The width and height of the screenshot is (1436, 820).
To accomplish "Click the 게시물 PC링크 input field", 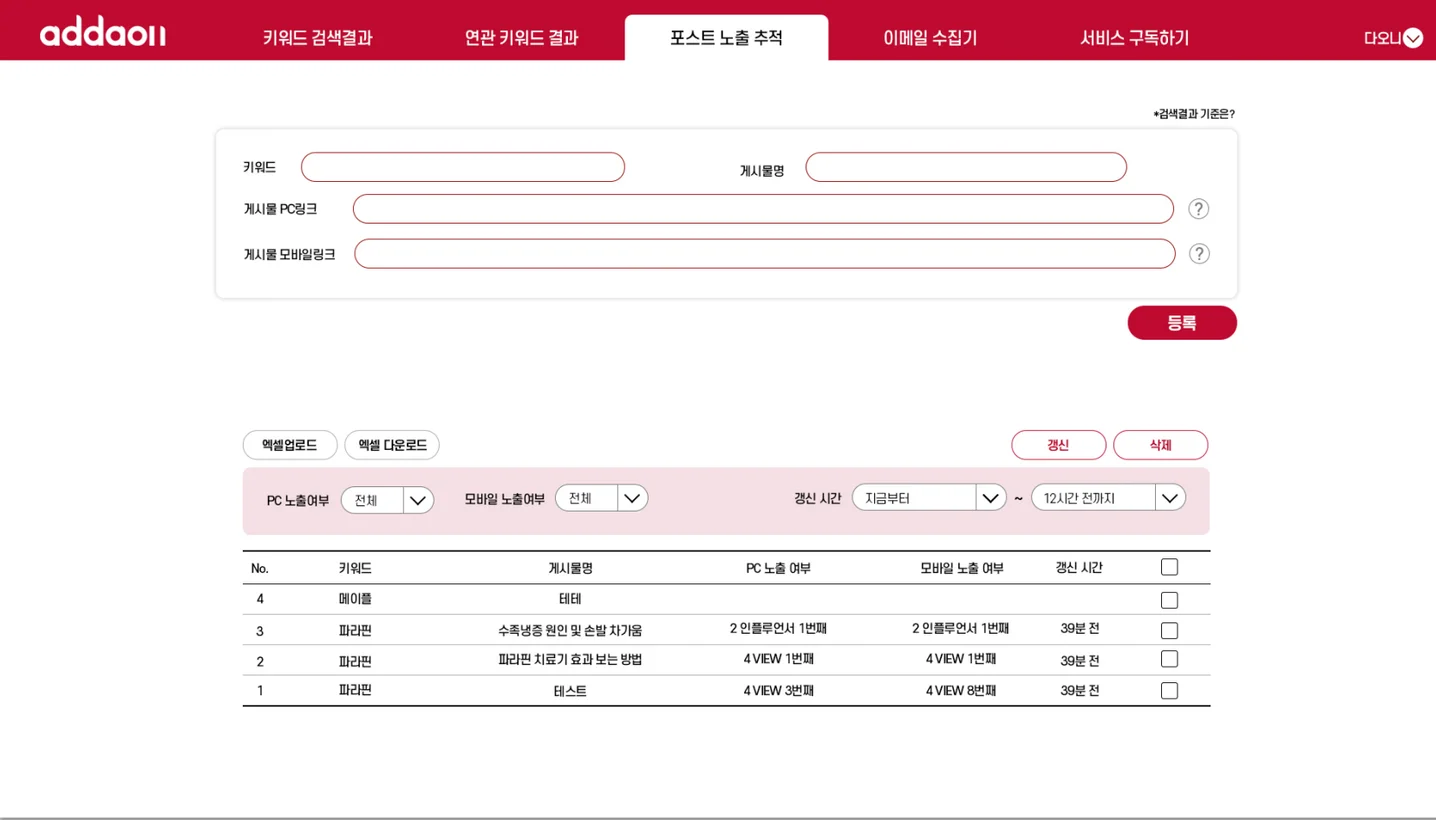I will [x=763, y=209].
